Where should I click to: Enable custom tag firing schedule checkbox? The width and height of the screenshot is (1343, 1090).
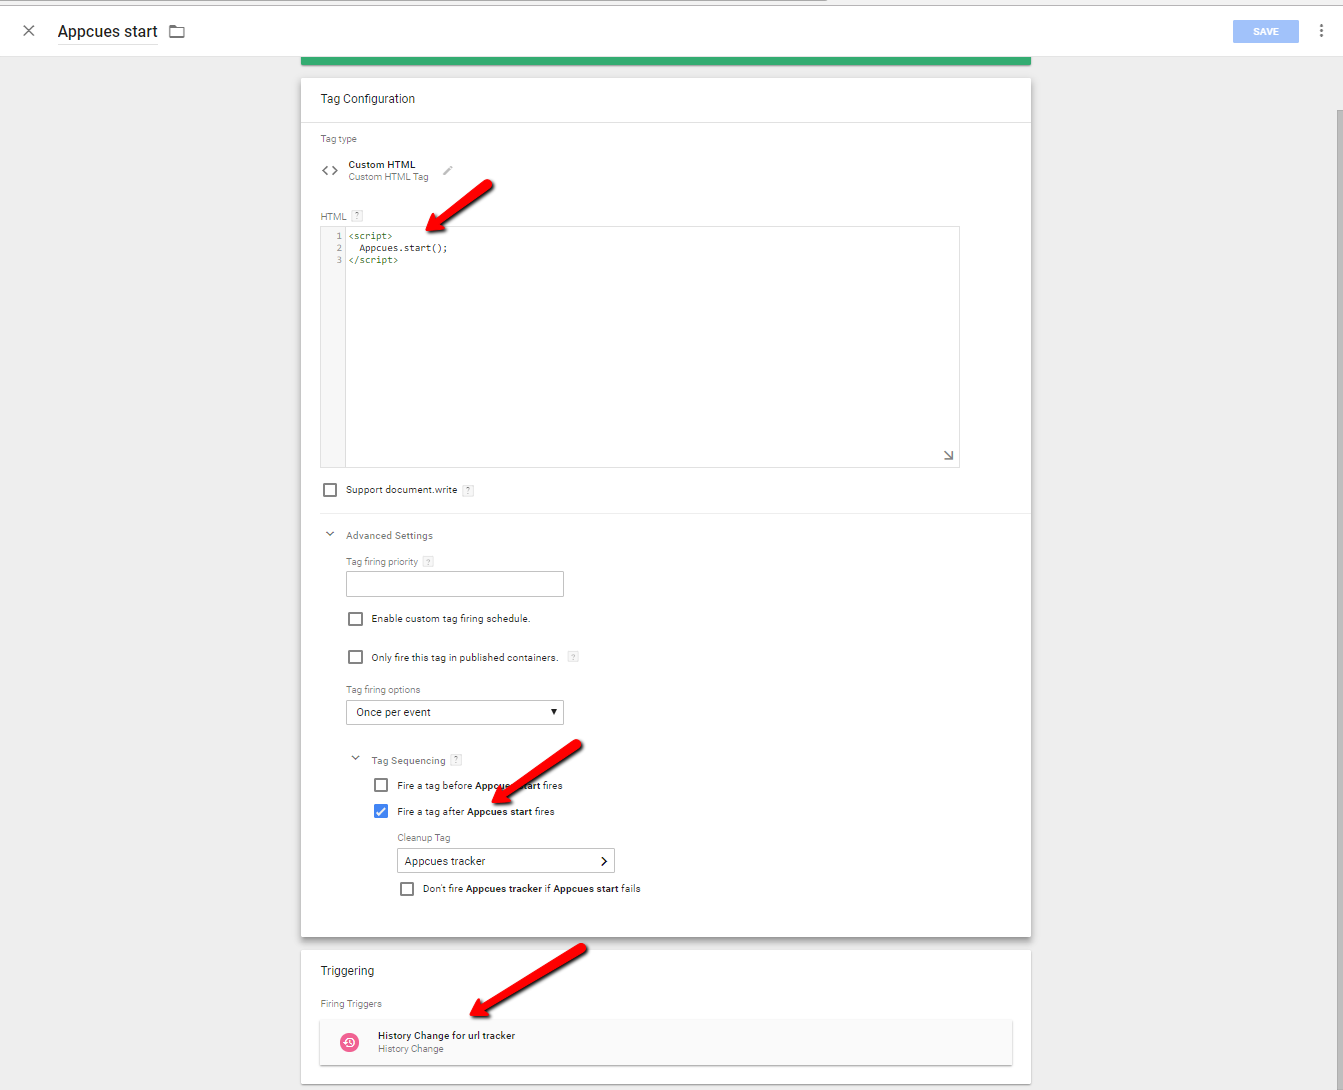pos(355,619)
